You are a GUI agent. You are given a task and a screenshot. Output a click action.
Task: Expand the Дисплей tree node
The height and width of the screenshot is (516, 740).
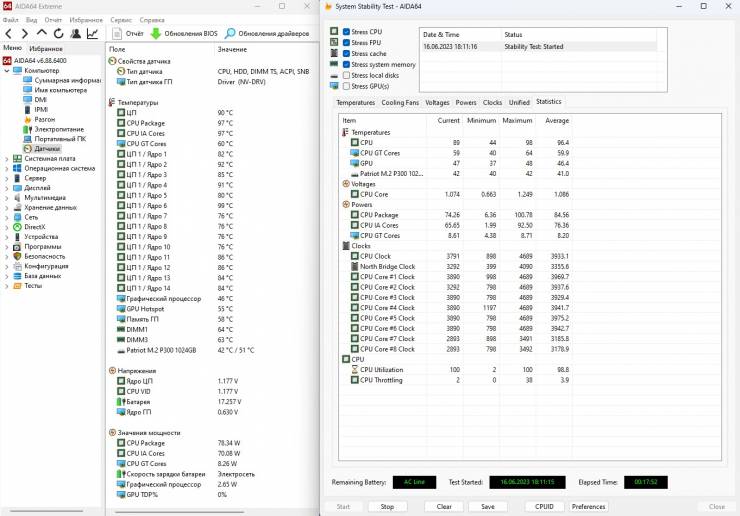[x=7, y=188]
